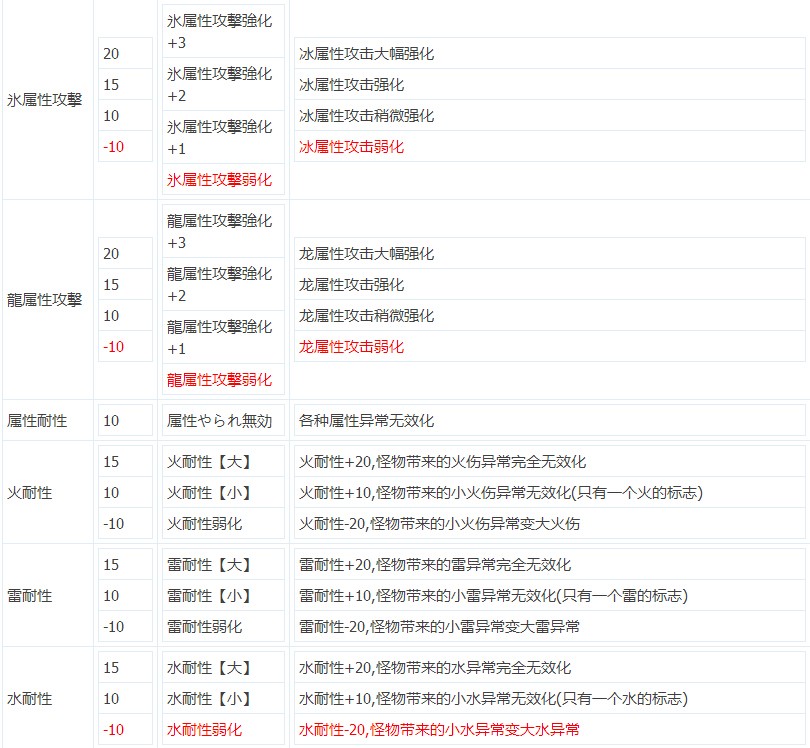Click -10 value in 雷耐性 row
This screenshot has width=810, height=748.
[x=125, y=626]
